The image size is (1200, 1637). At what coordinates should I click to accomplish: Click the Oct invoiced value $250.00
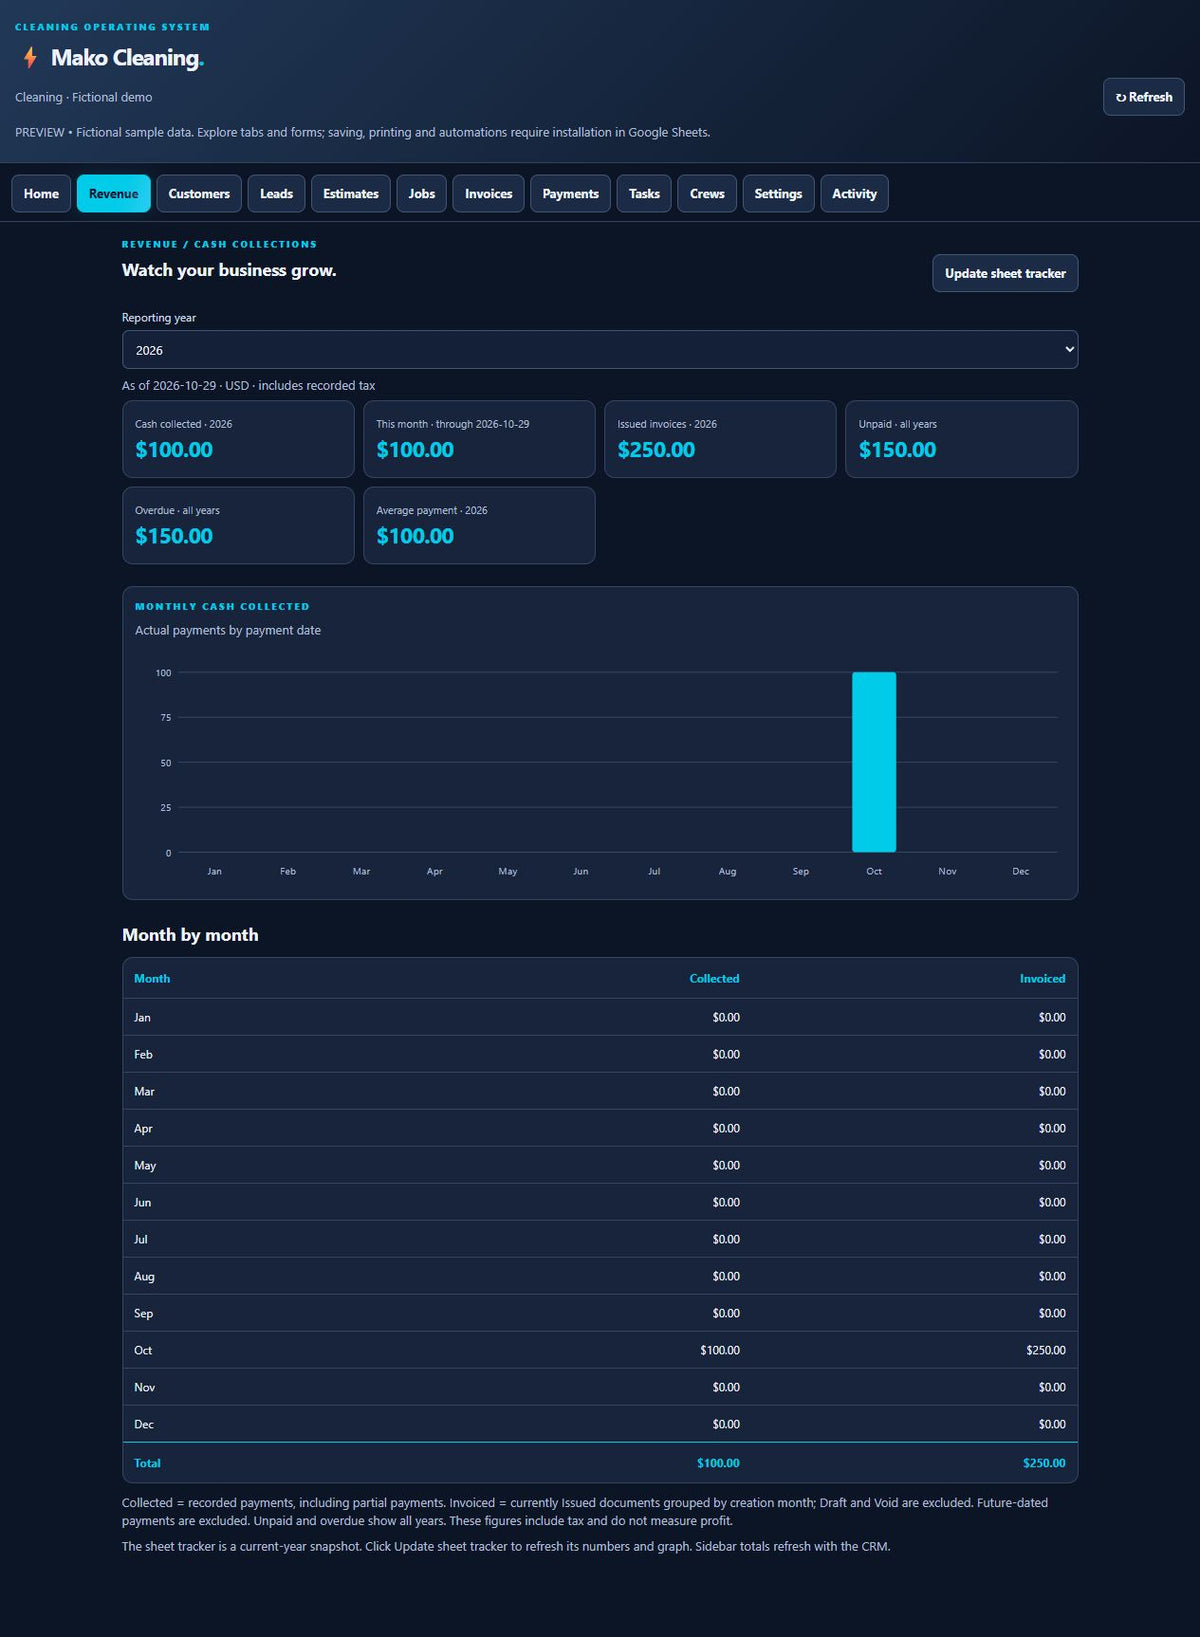point(1046,1350)
